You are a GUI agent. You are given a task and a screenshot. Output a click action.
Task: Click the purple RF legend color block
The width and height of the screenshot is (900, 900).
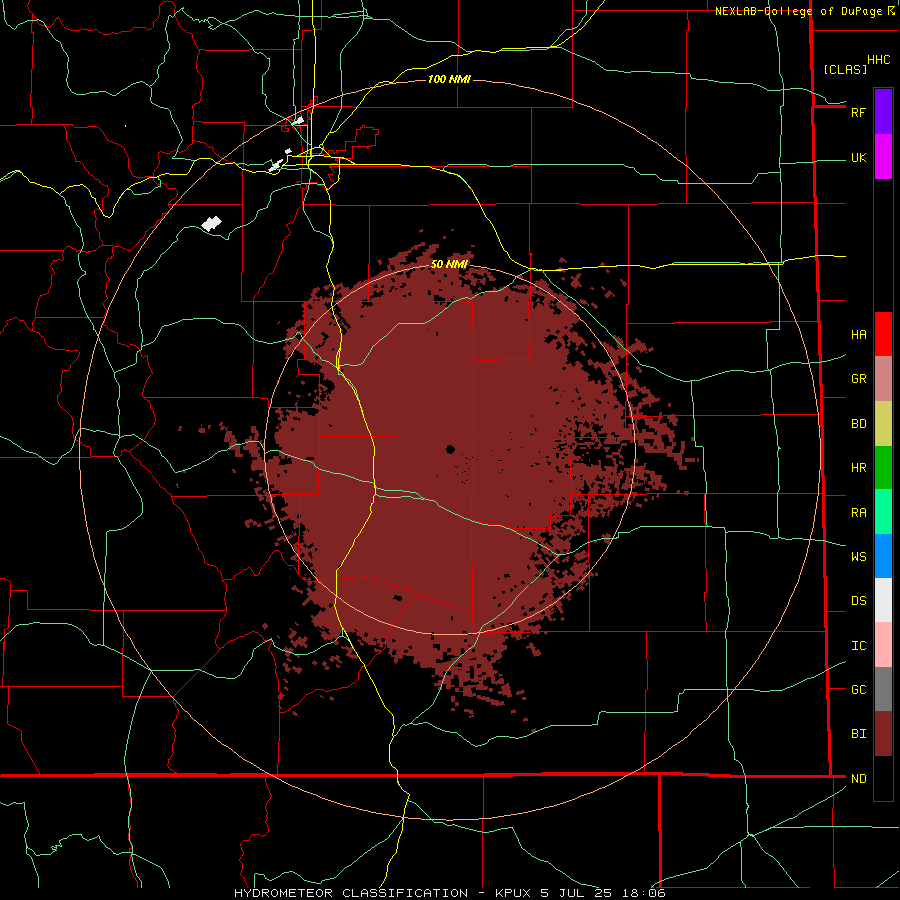[883, 112]
